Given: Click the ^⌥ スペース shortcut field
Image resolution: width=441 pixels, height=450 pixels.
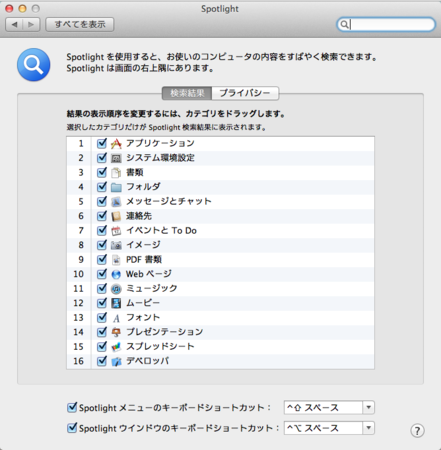Looking at the screenshot, I should [323, 428].
